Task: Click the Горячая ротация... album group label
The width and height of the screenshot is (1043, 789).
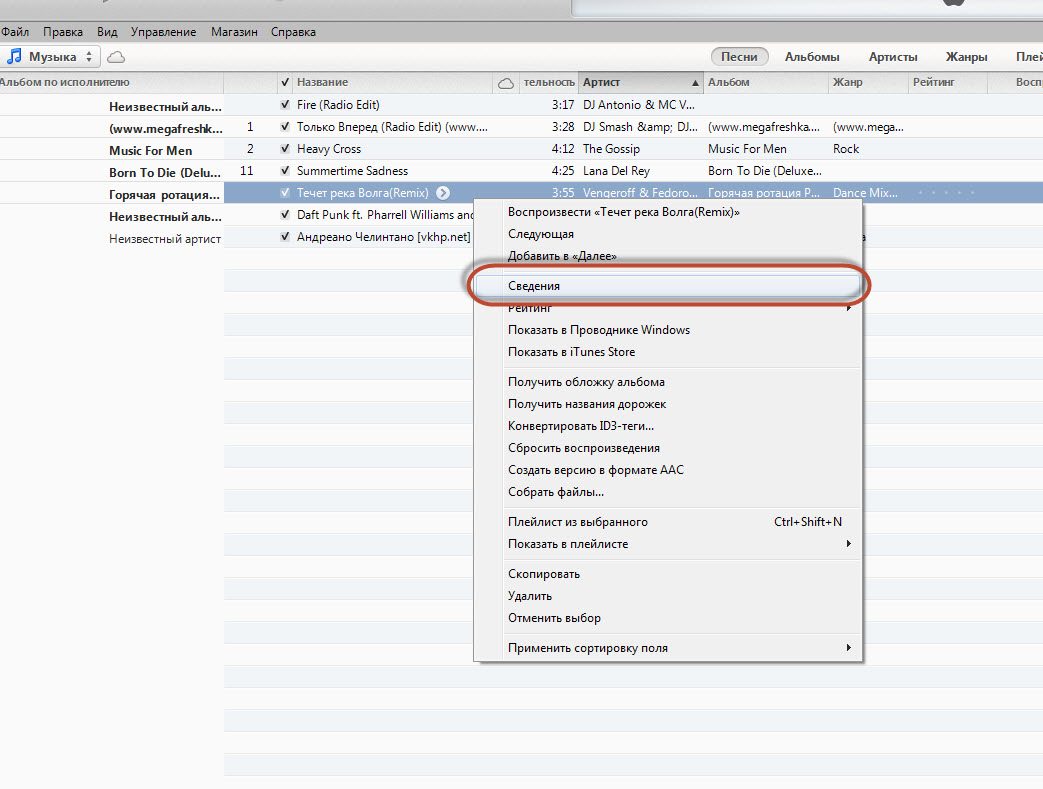Action: pyautogui.click(x=164, y=195)
